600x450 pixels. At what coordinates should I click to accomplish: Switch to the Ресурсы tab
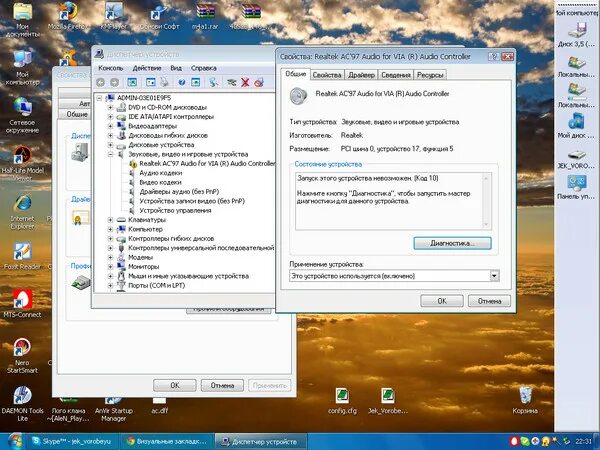point(430,75)
